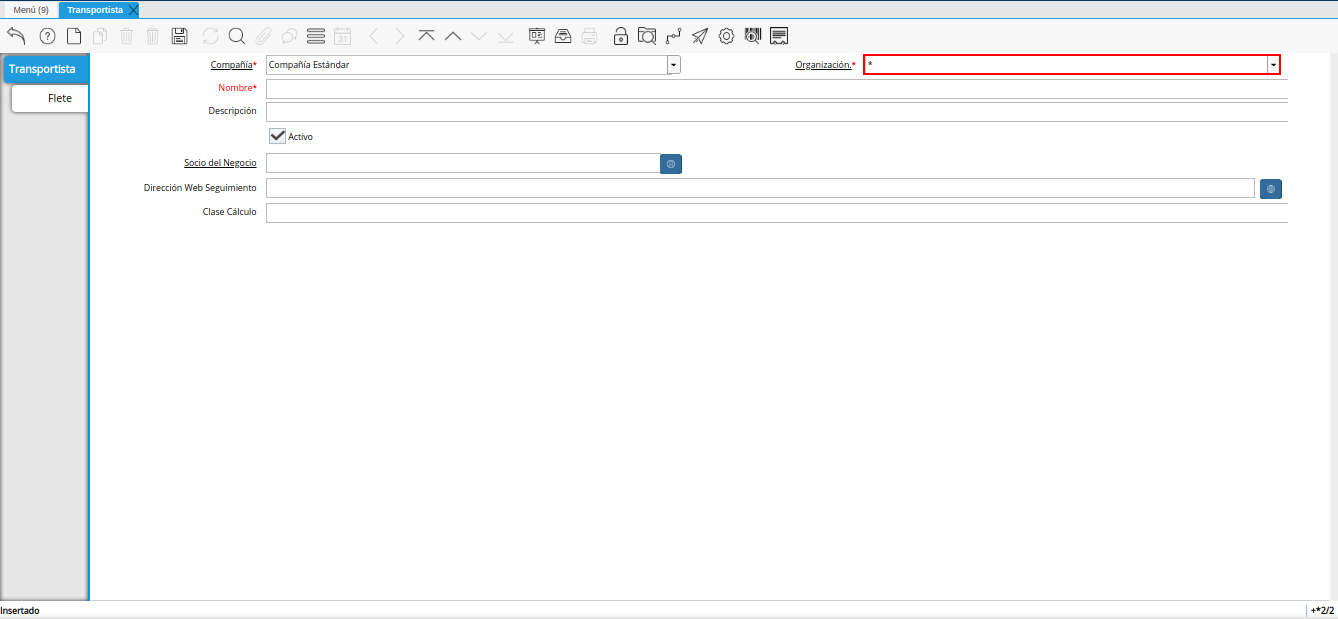
Task: Create a new record with page icon
Action: tap(74, 36)
